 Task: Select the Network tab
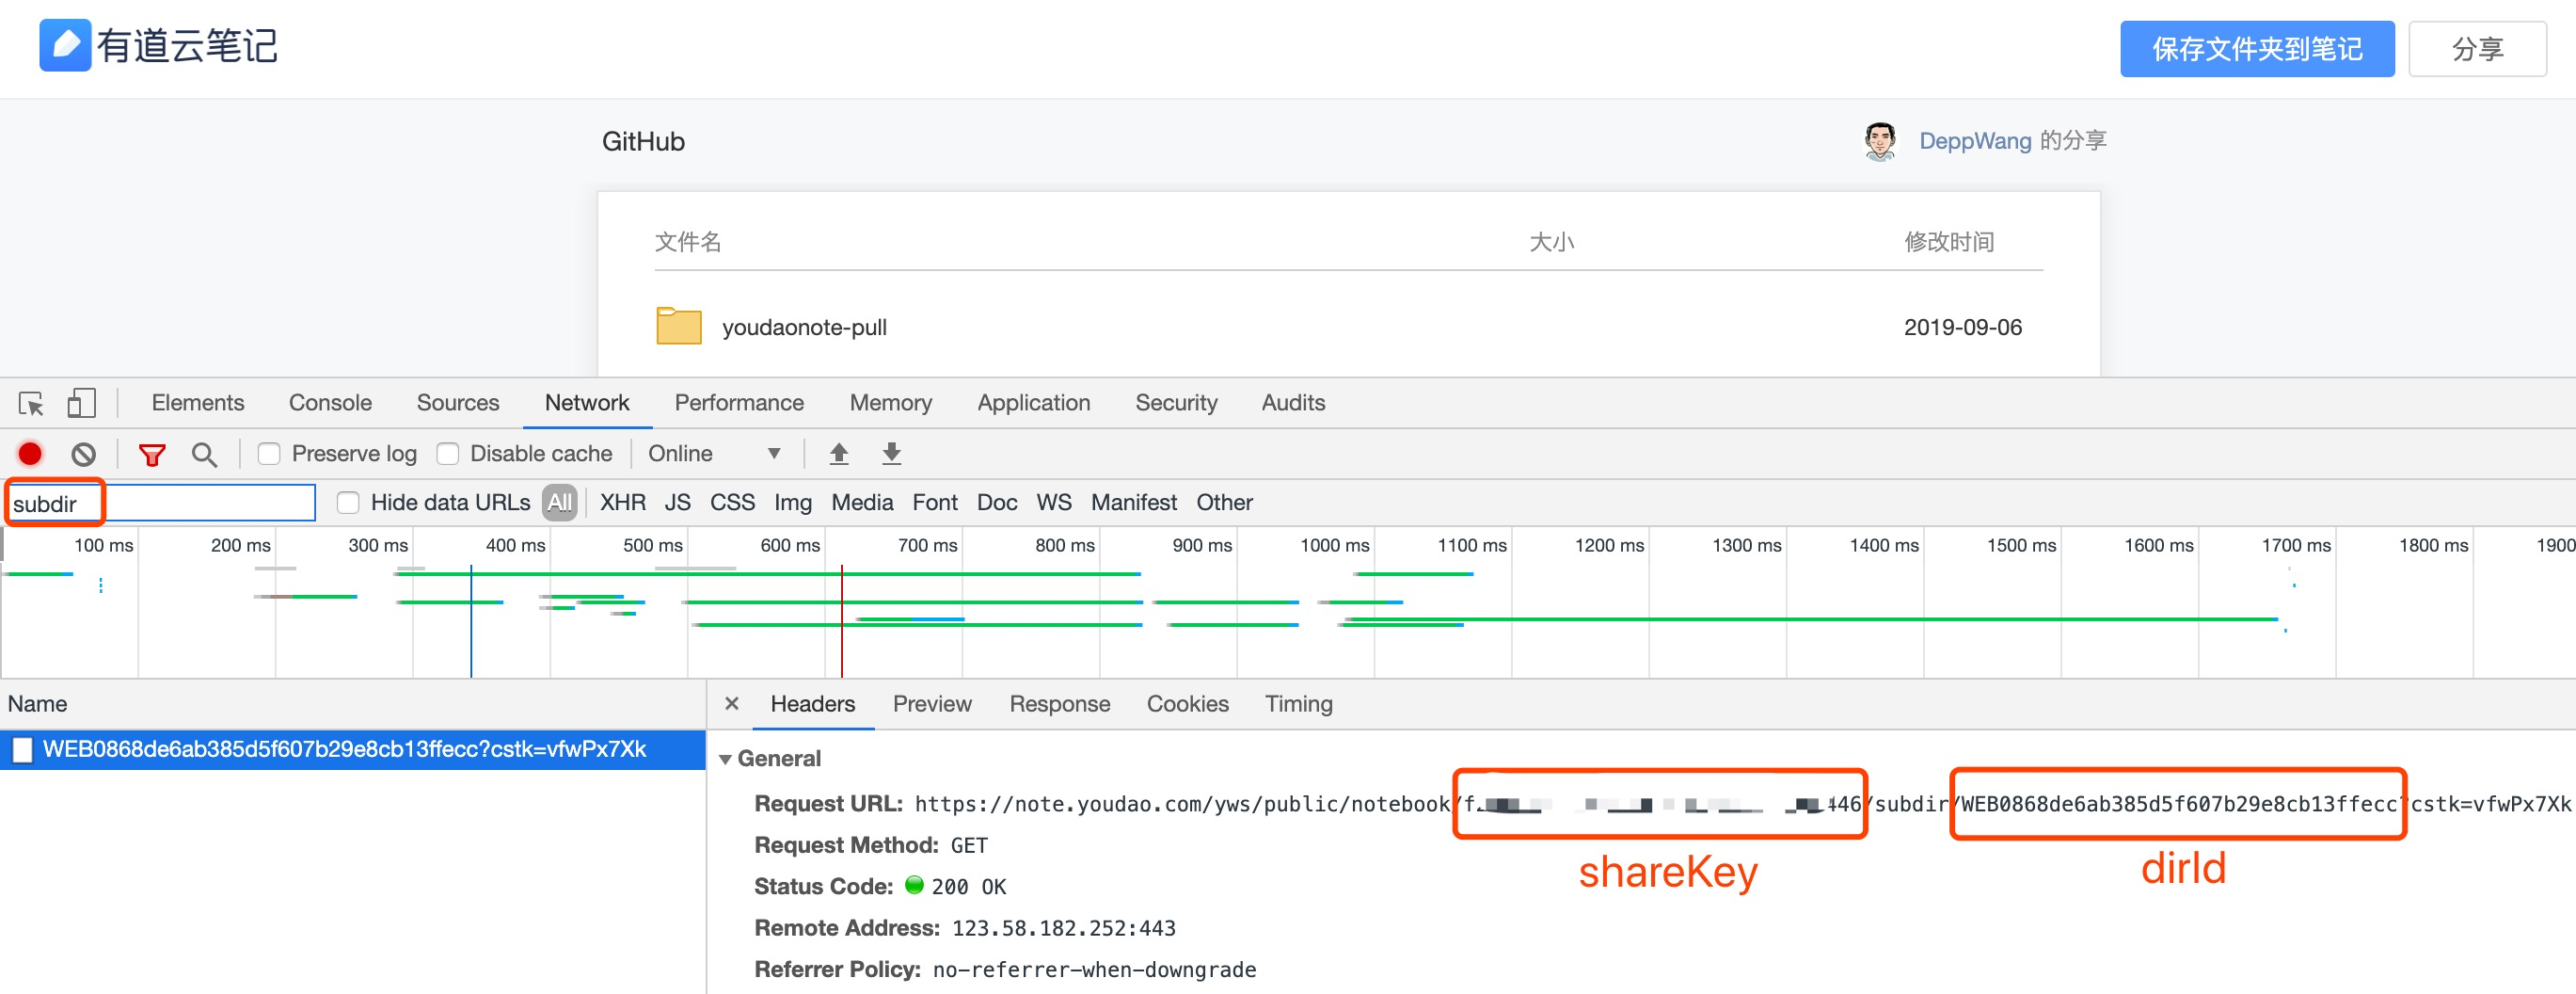pyautogui.click(x=587, y=403)
